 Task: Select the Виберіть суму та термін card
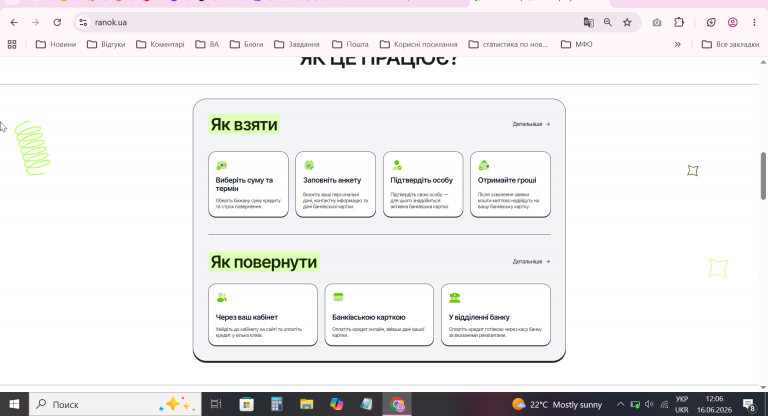pos(248,184)
